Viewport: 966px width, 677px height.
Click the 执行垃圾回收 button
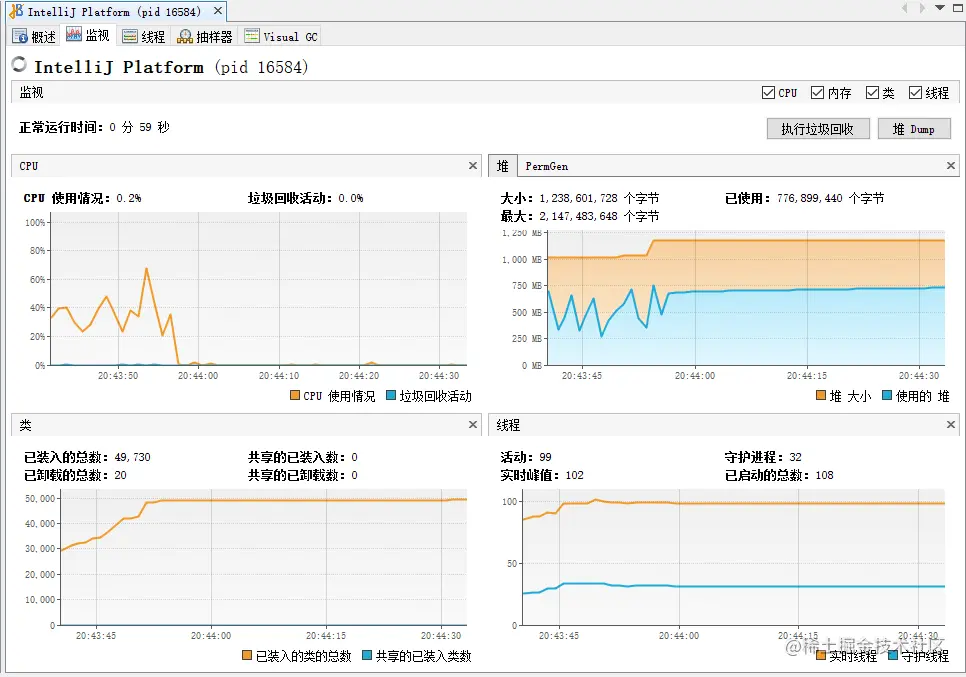coord(818,129)
